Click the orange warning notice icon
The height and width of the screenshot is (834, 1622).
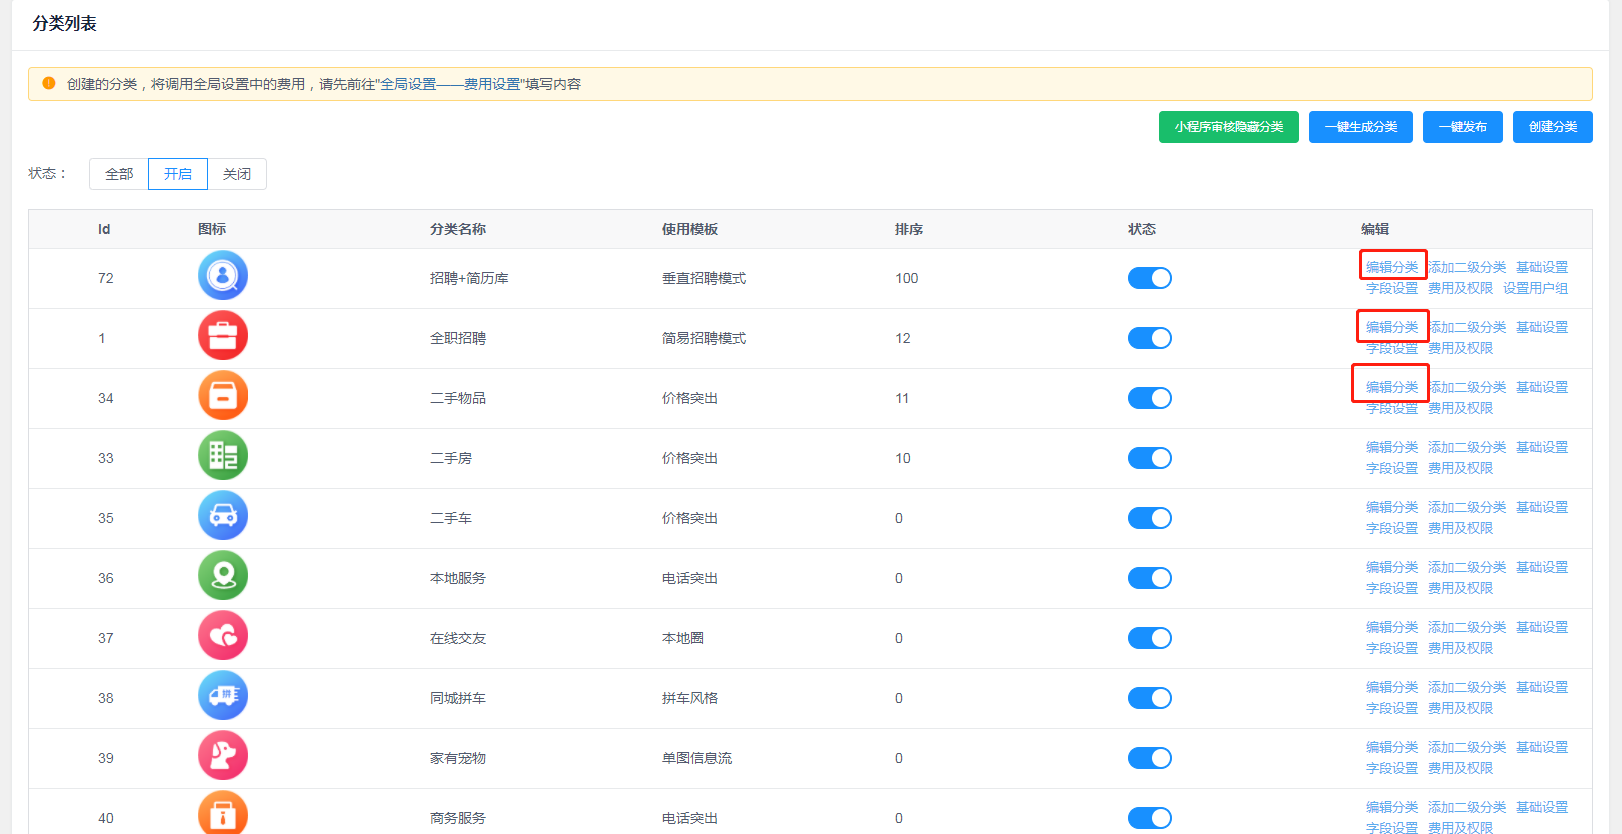tap(49, 84)
